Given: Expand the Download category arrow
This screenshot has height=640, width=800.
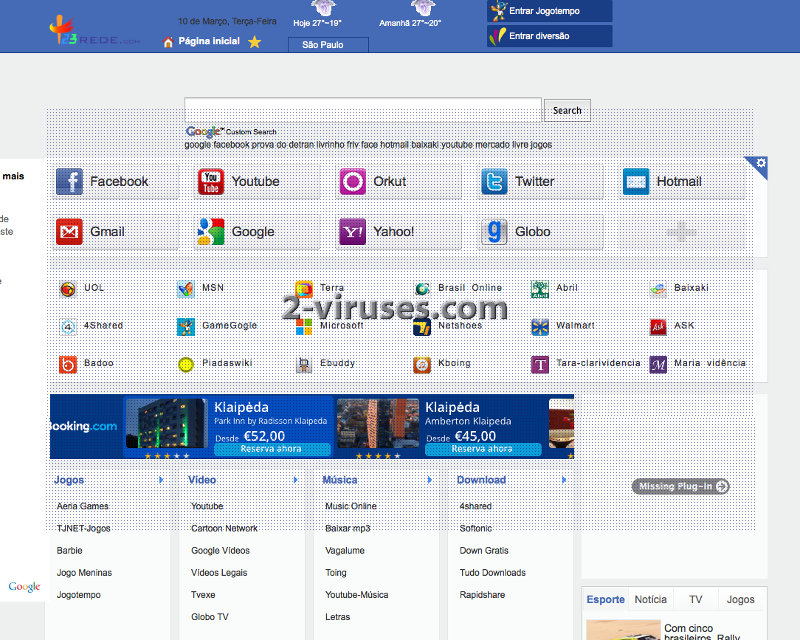Looking at the screenshot, I should 564,480.
